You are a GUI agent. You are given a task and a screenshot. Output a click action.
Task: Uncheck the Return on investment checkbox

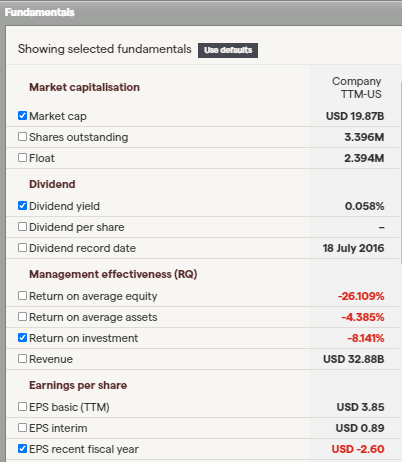[x=22, y=338]
